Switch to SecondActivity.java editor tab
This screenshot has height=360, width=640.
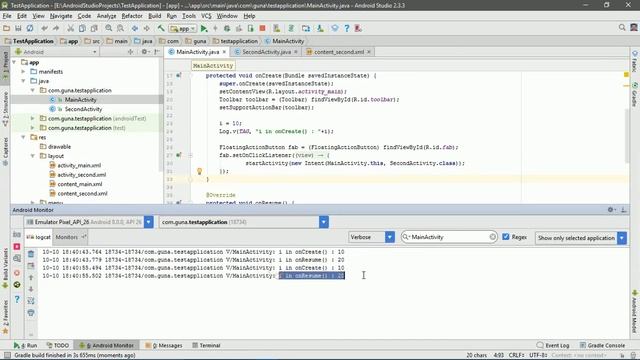pos(266,52)
